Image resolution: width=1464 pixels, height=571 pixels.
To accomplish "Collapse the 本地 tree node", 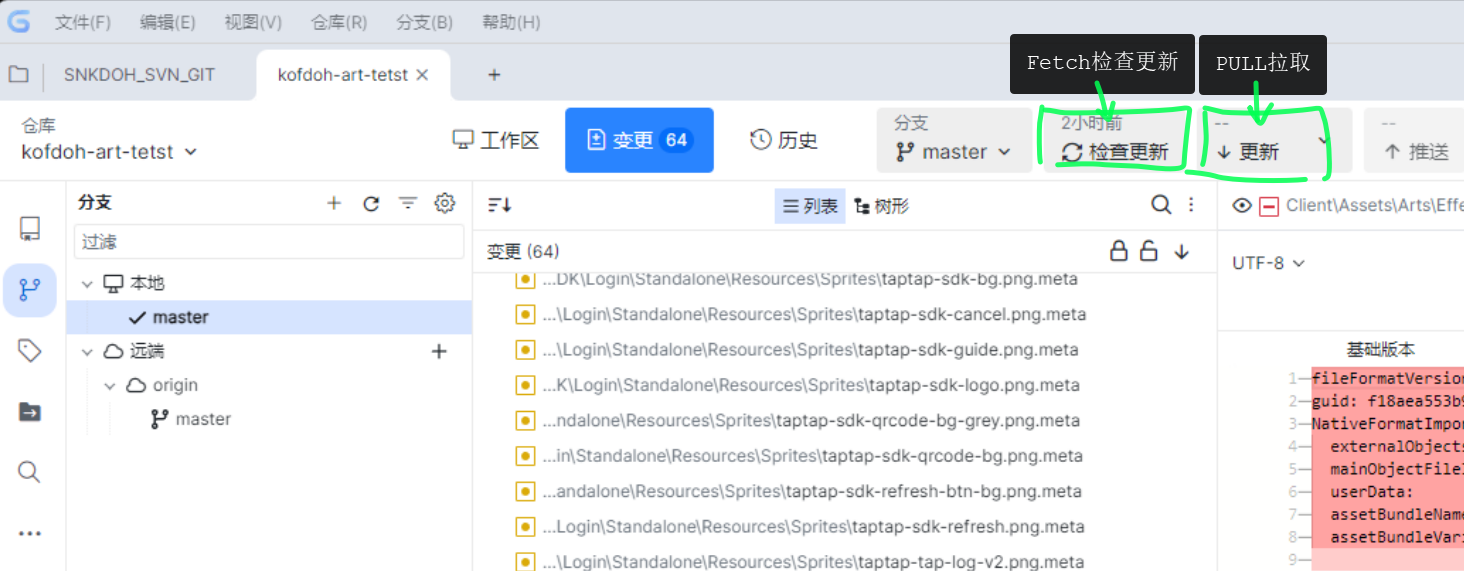I will point(86,284).
